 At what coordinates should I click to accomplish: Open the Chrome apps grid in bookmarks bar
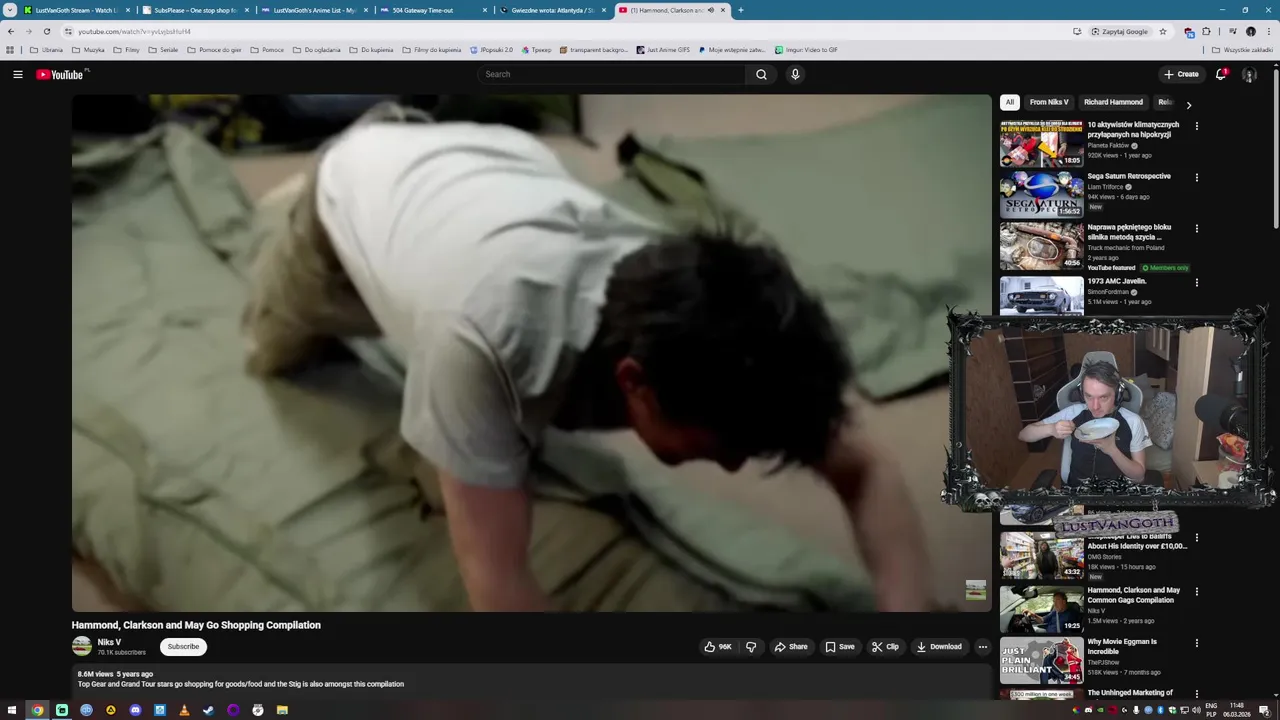pos(10,49)
